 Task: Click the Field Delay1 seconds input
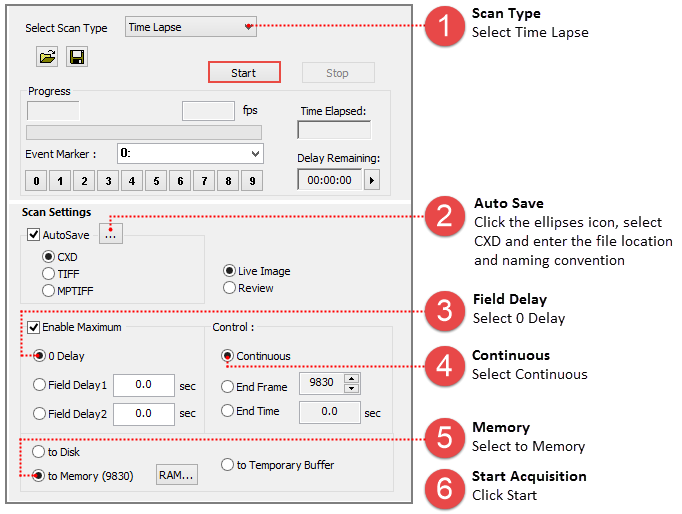(145, 385)
